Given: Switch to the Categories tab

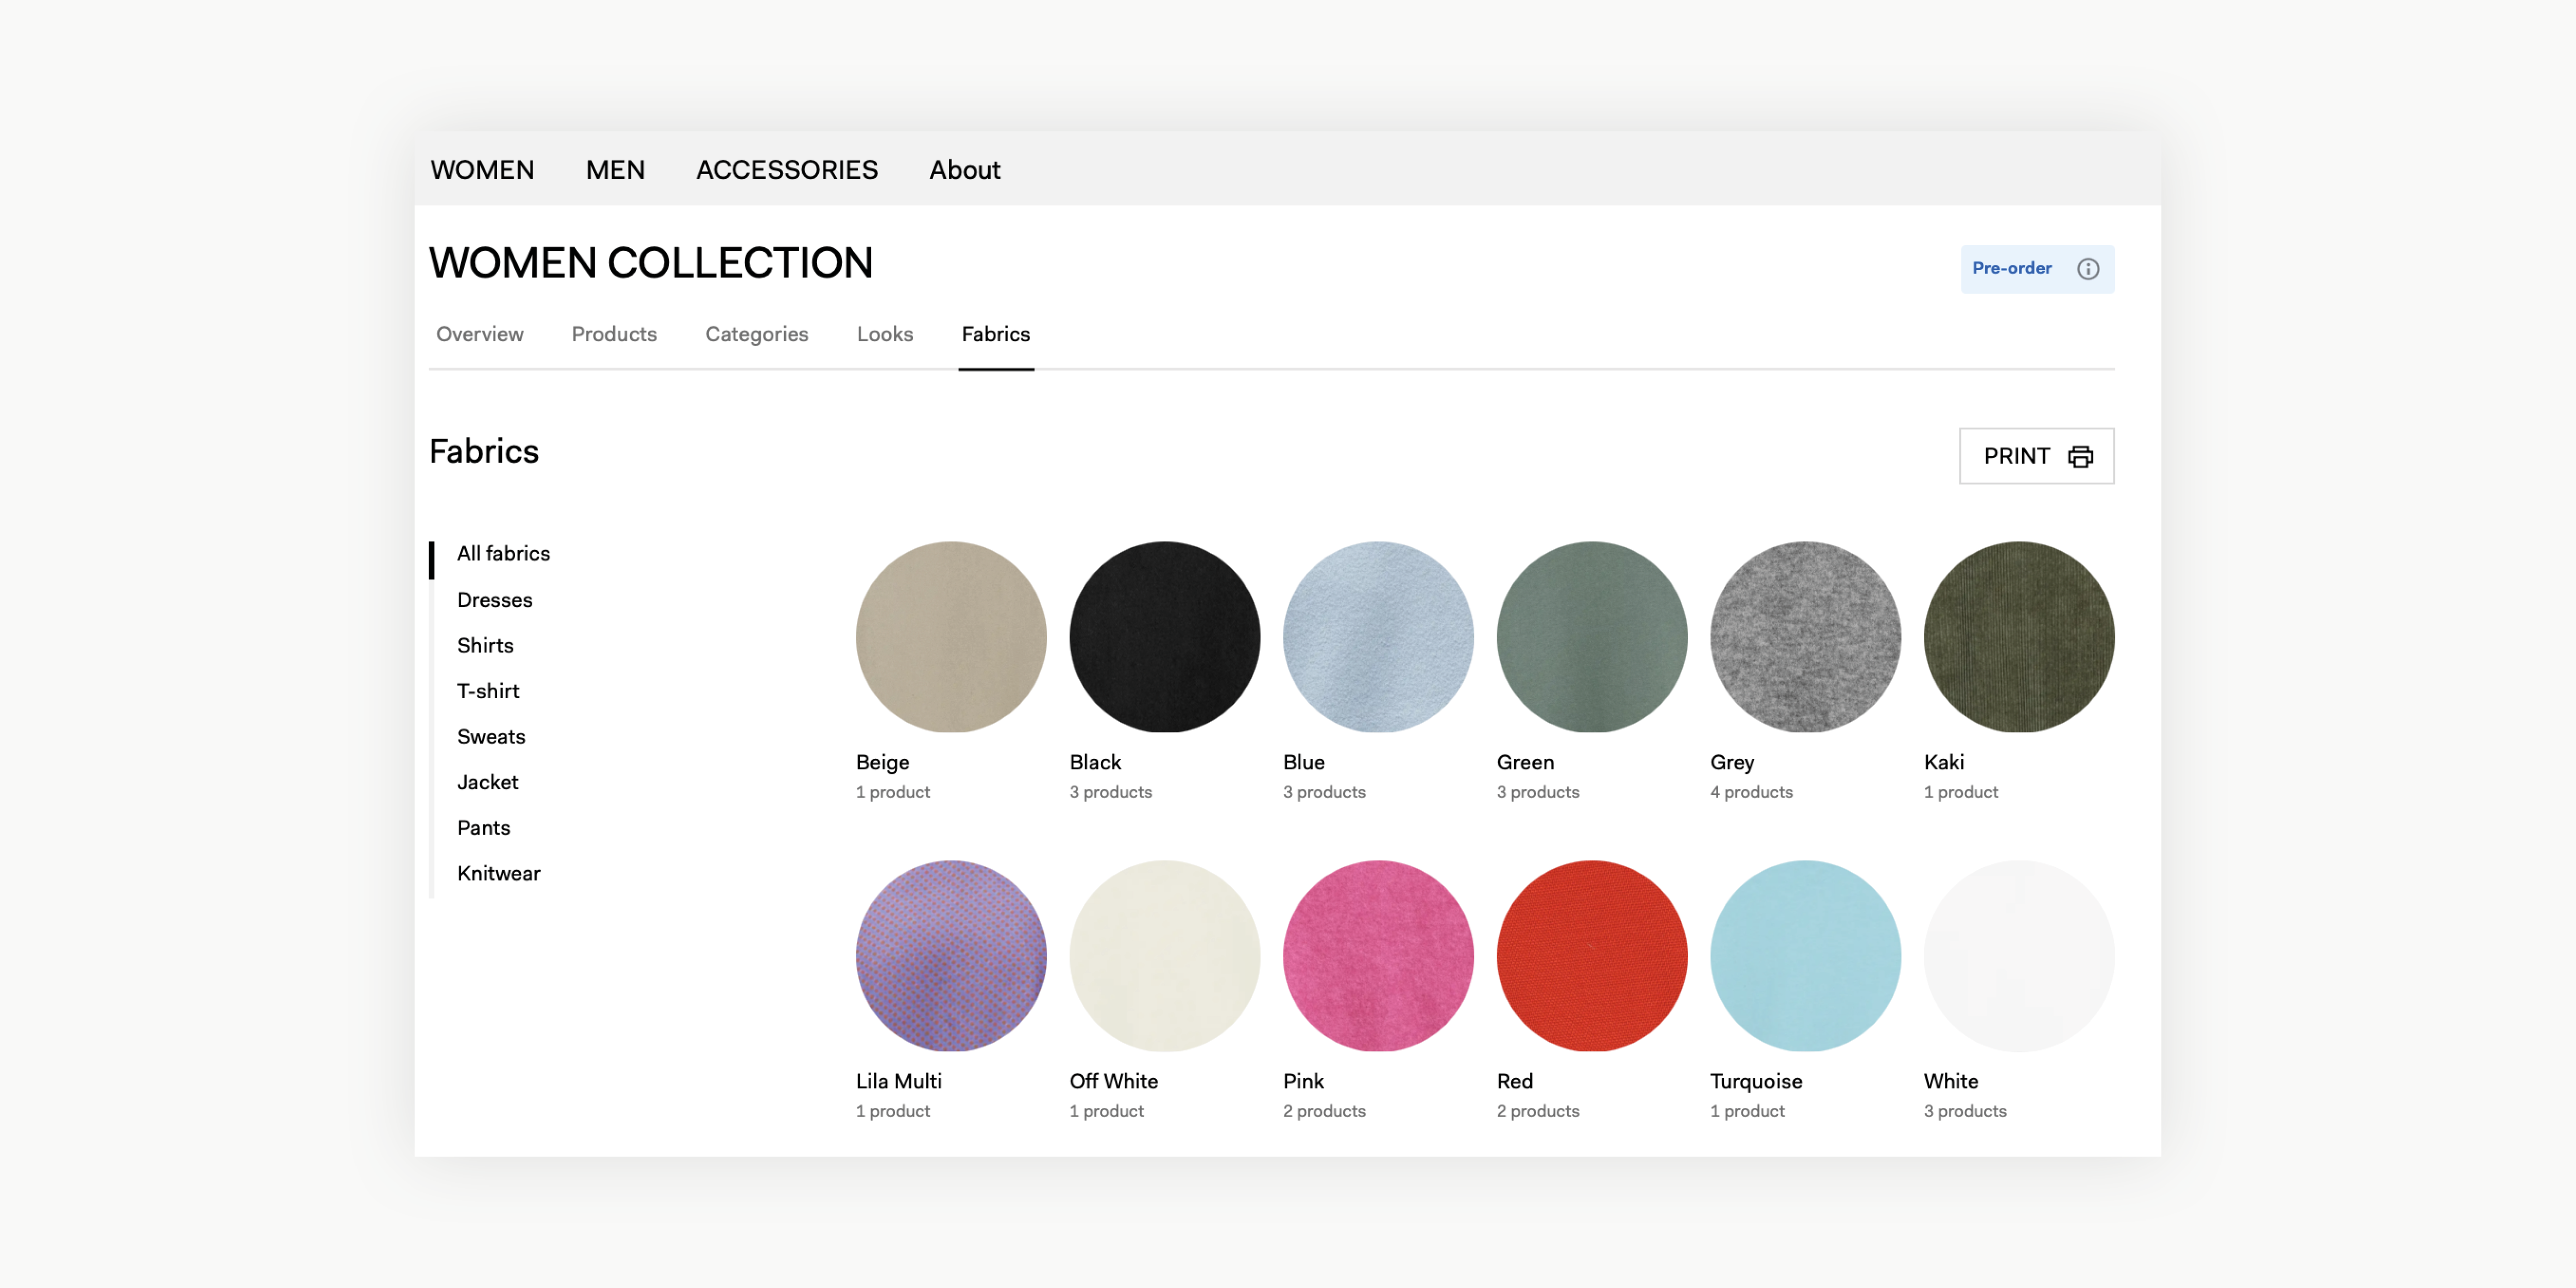Looking at the screenshot, I should coord(756,334).
